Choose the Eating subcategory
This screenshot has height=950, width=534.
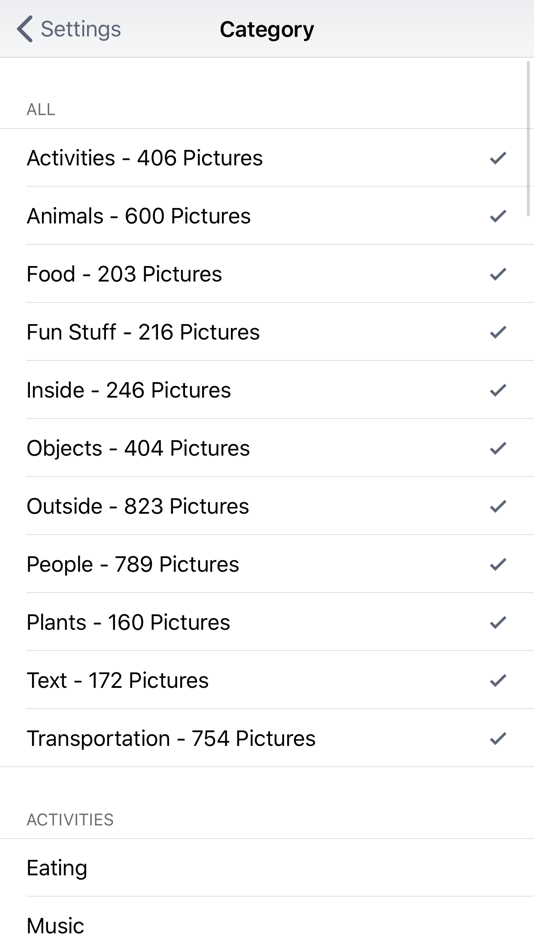click(x=267, y=868)
